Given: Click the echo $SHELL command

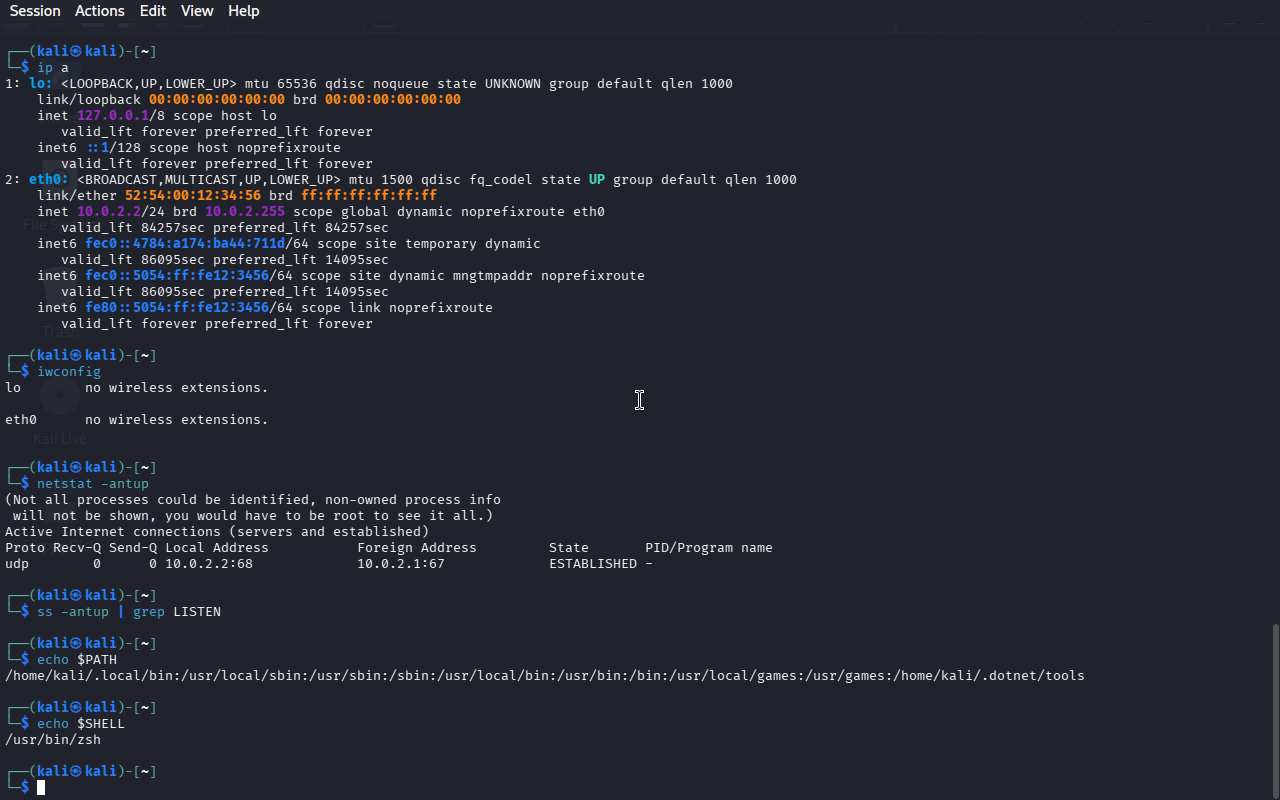Looking at the screenshot, I should [x=81, y=724].
